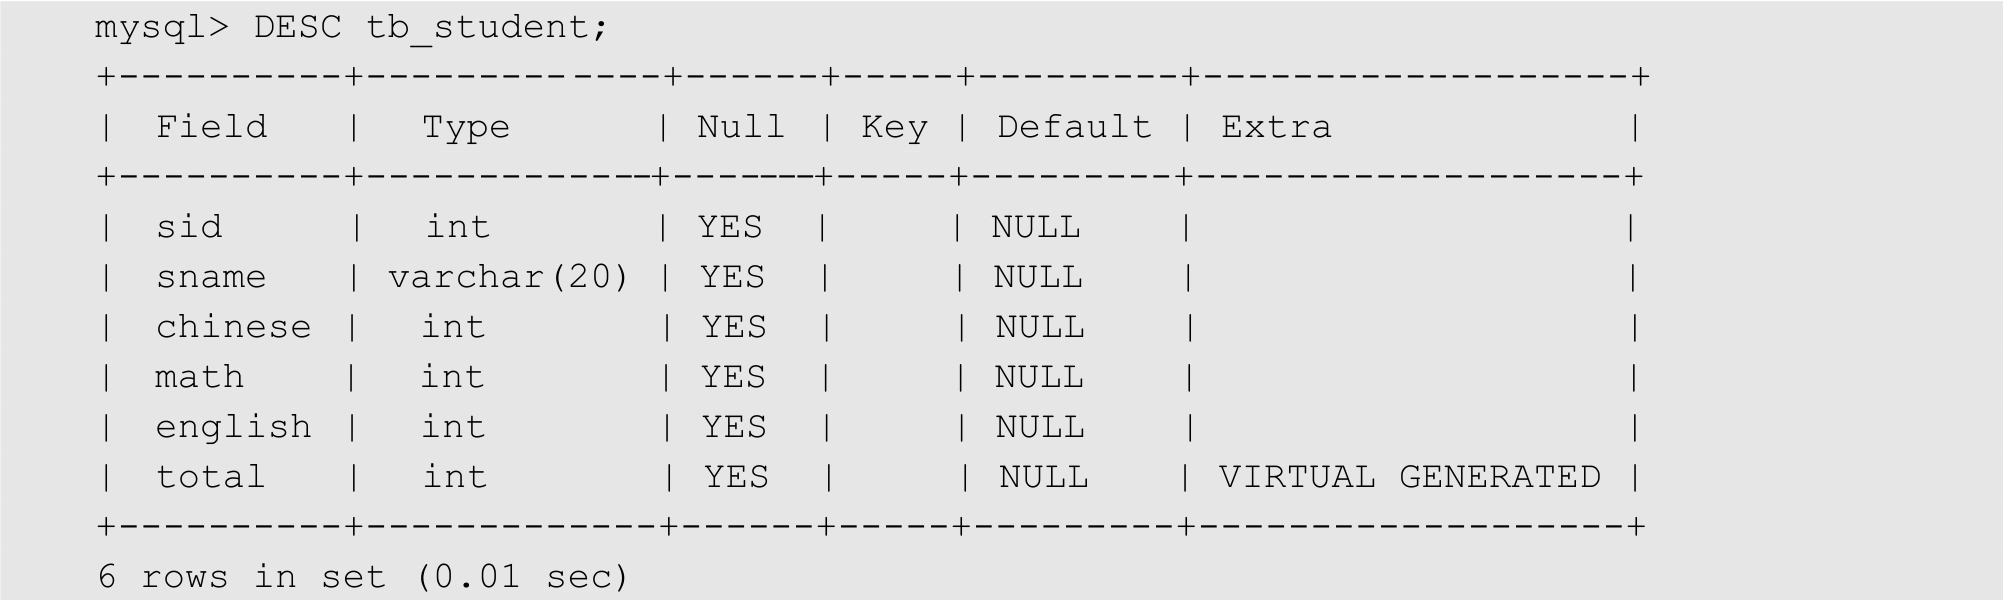Click the varchar(20) type value
This screenshot has height=600, width=2003.
point(508,278)
